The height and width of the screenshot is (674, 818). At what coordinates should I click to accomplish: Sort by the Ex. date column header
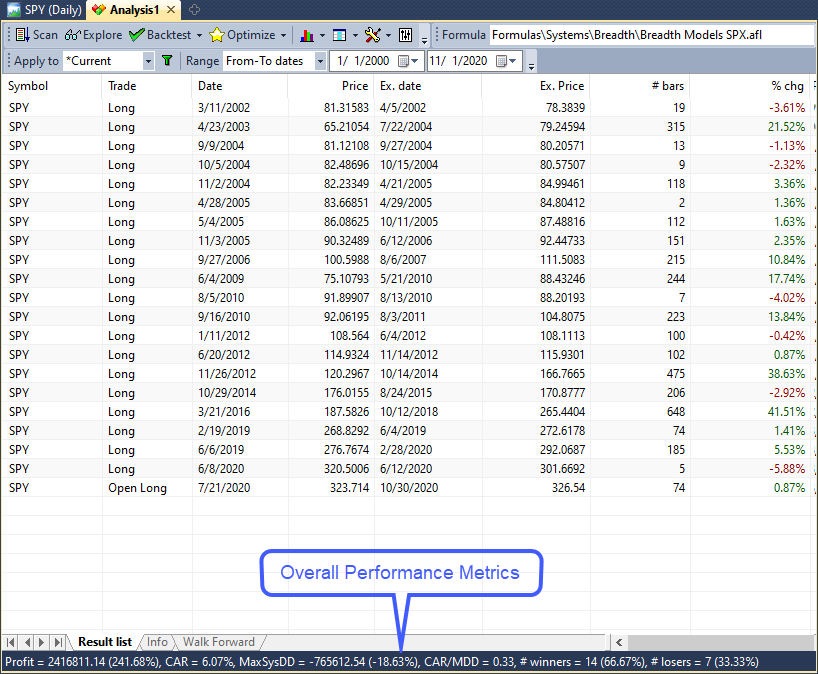pyautogui.click(x=427, y=86)
